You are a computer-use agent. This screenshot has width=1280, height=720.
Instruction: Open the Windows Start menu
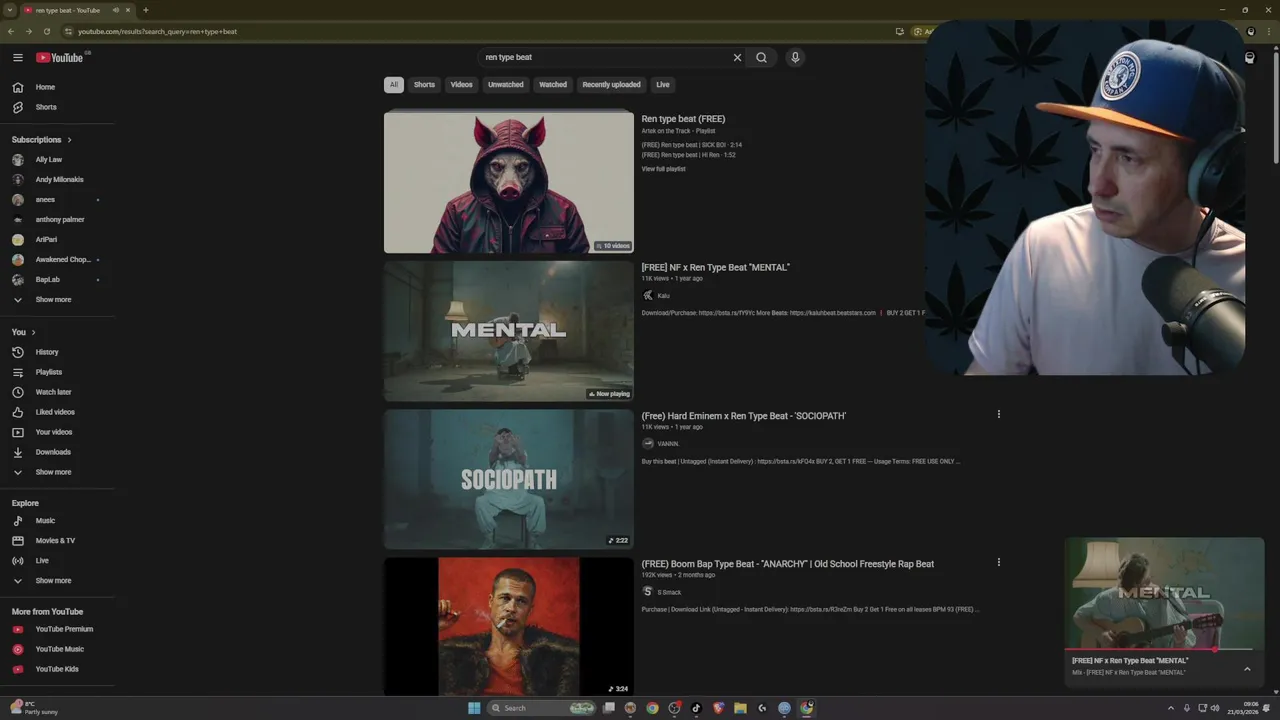tap(474, 708)
